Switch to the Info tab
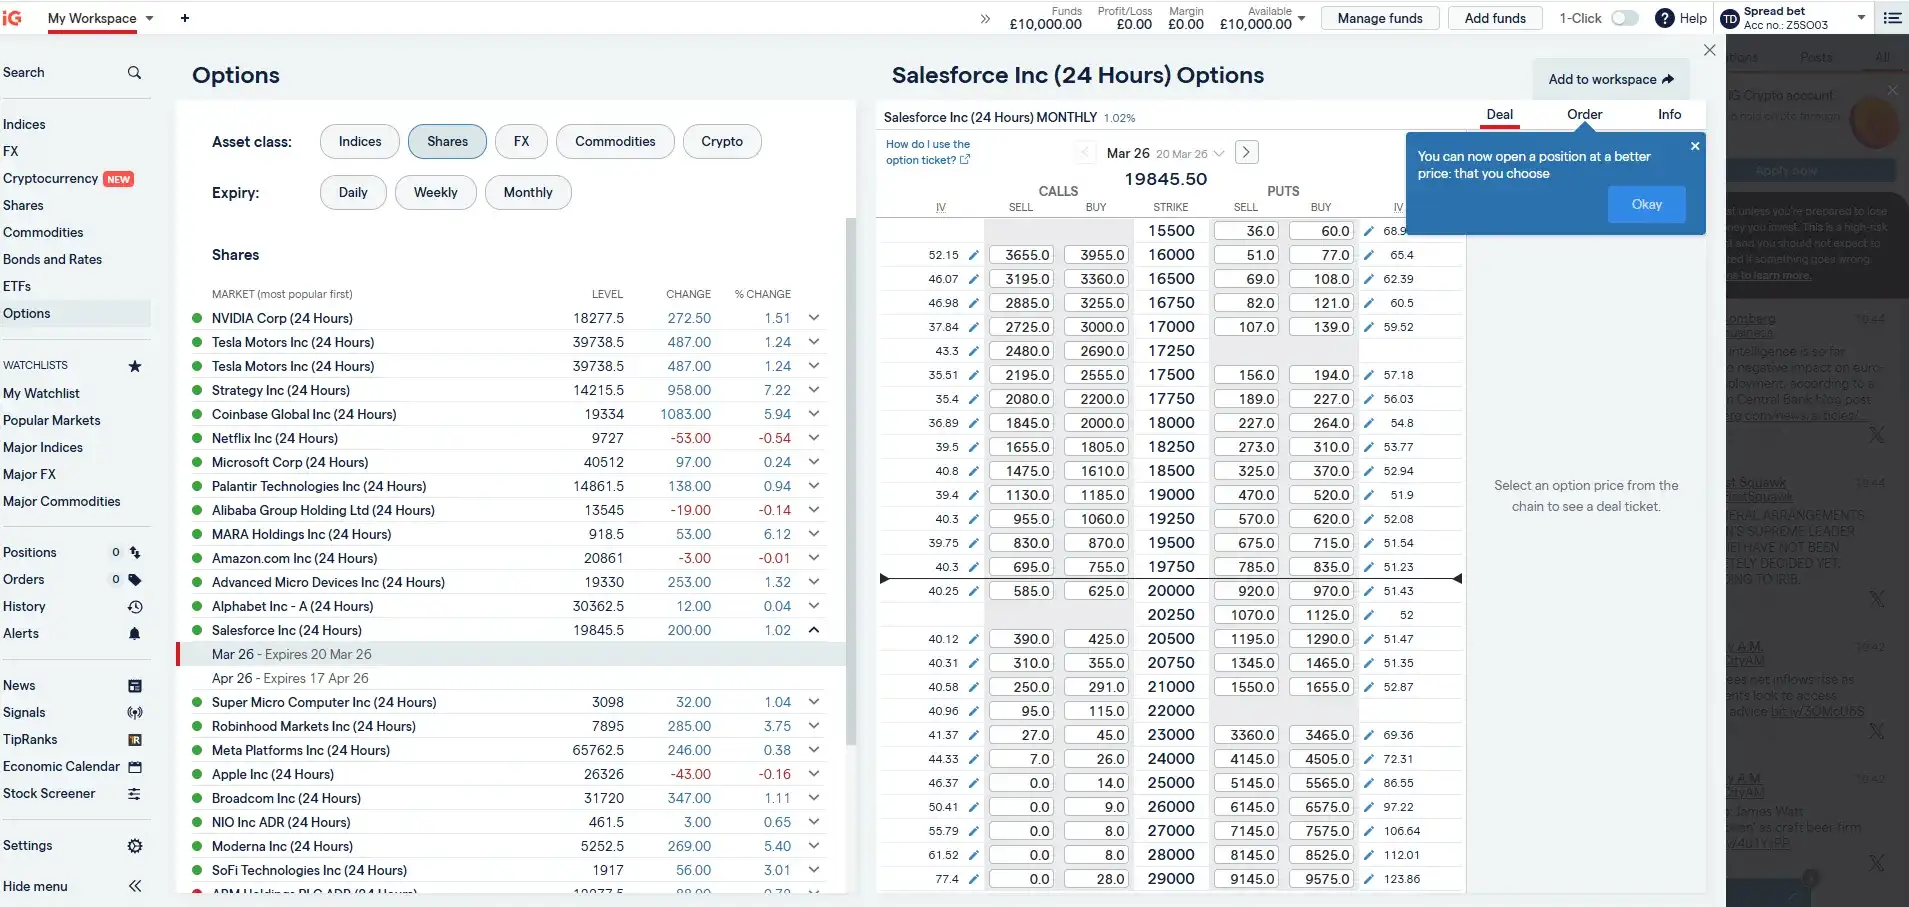 click(1669, 115)
